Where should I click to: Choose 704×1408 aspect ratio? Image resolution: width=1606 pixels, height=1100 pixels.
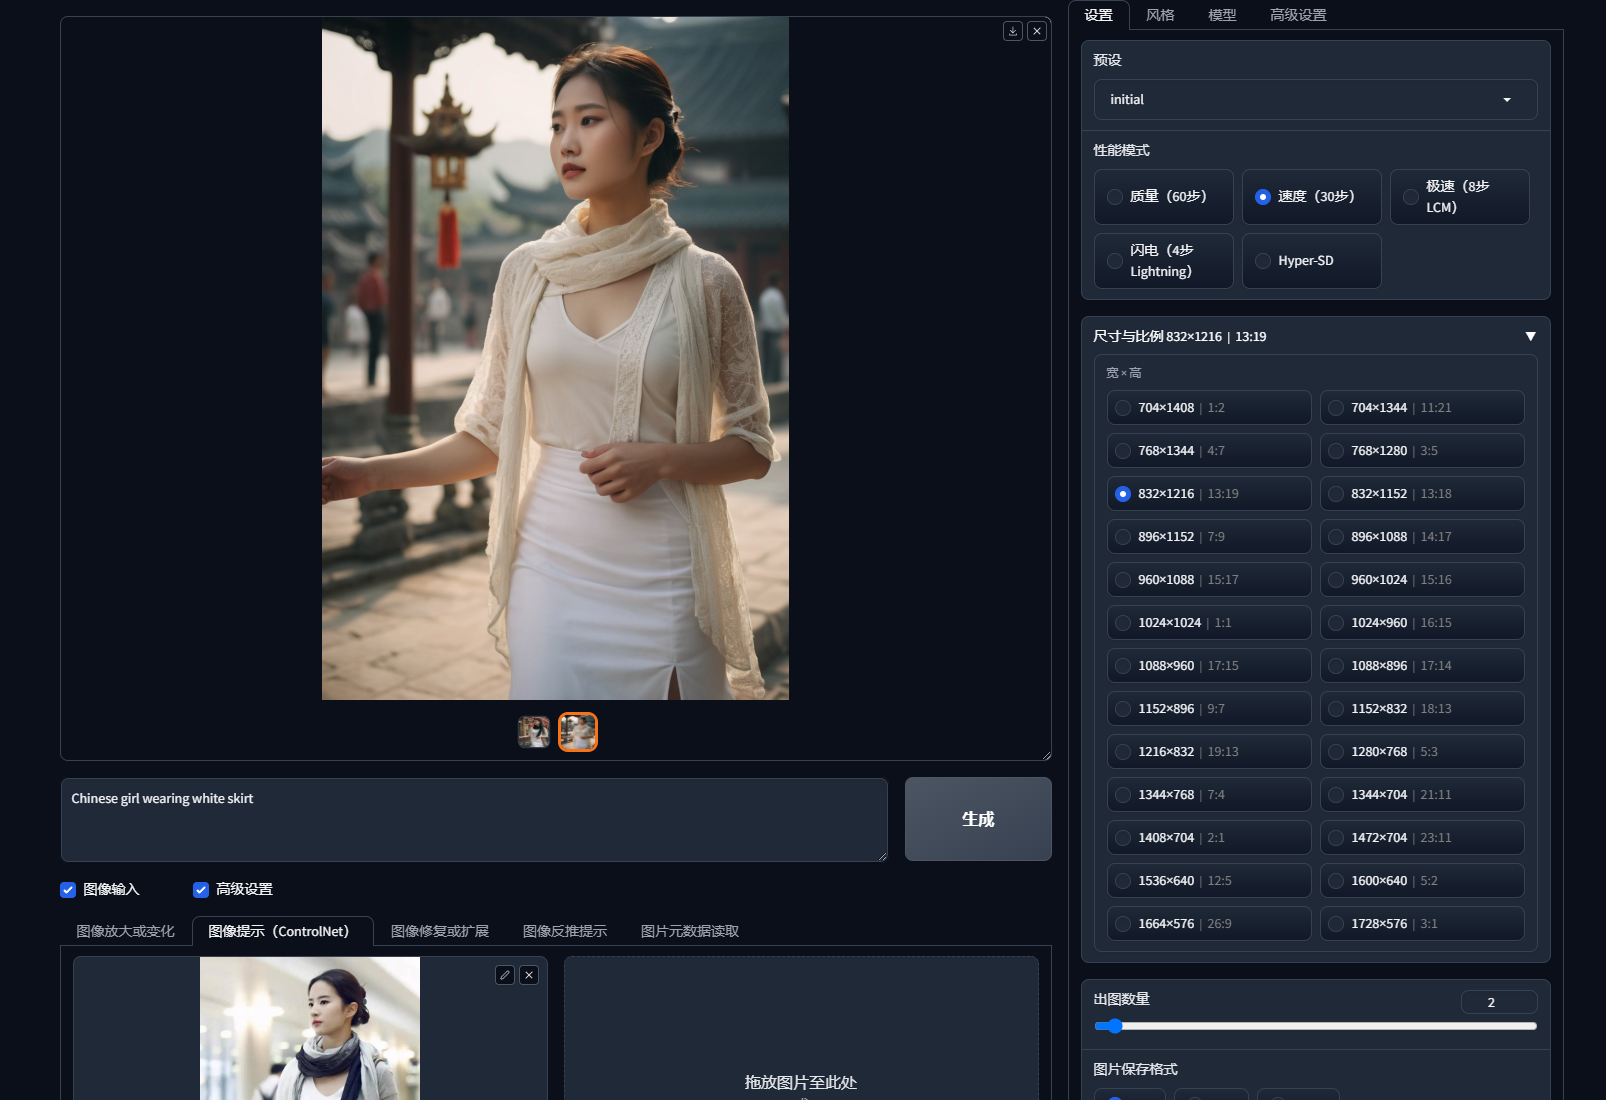click(x=1209, y=408)
